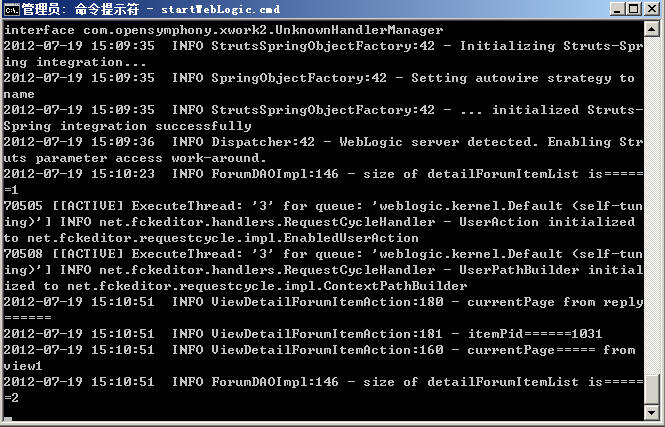
Task: Click the vertical scrollbar thumb
Action: point(651,390)
